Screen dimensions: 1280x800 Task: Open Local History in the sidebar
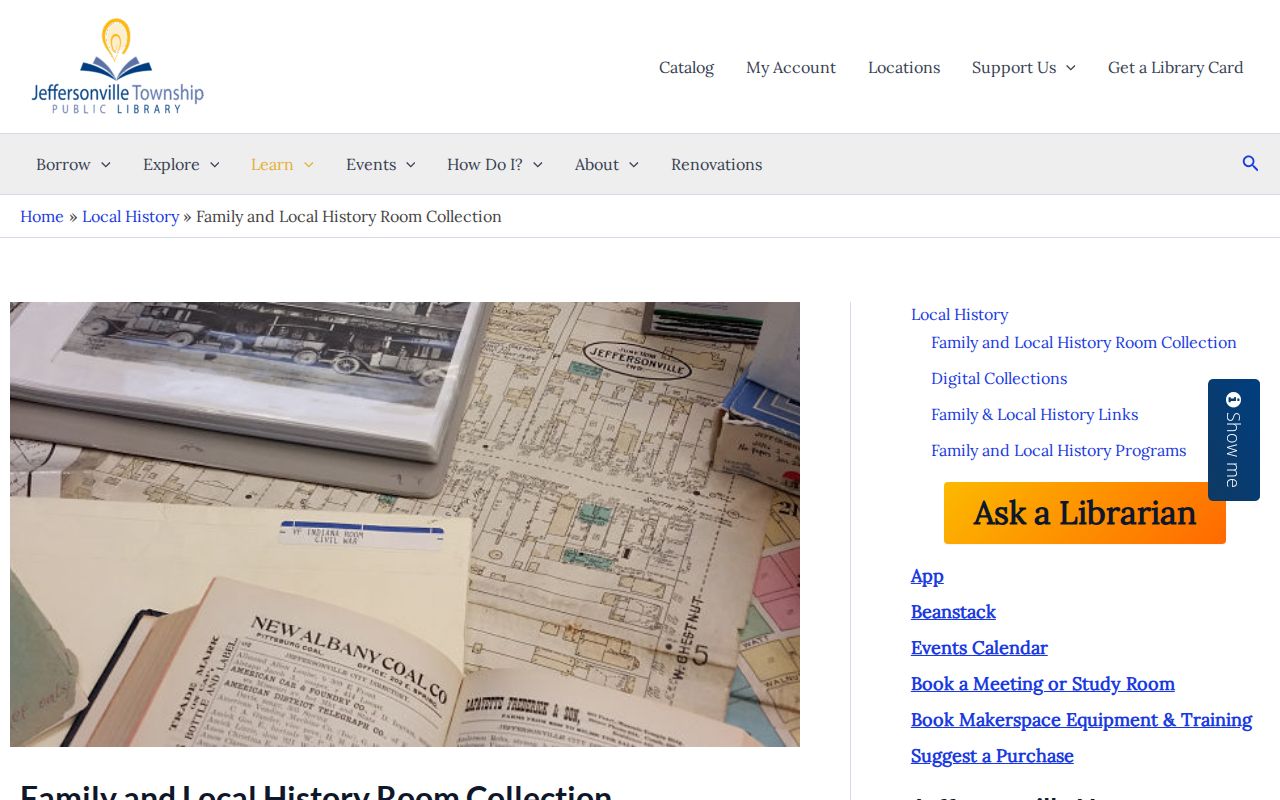pyautogui.click(x=959, y=314)
